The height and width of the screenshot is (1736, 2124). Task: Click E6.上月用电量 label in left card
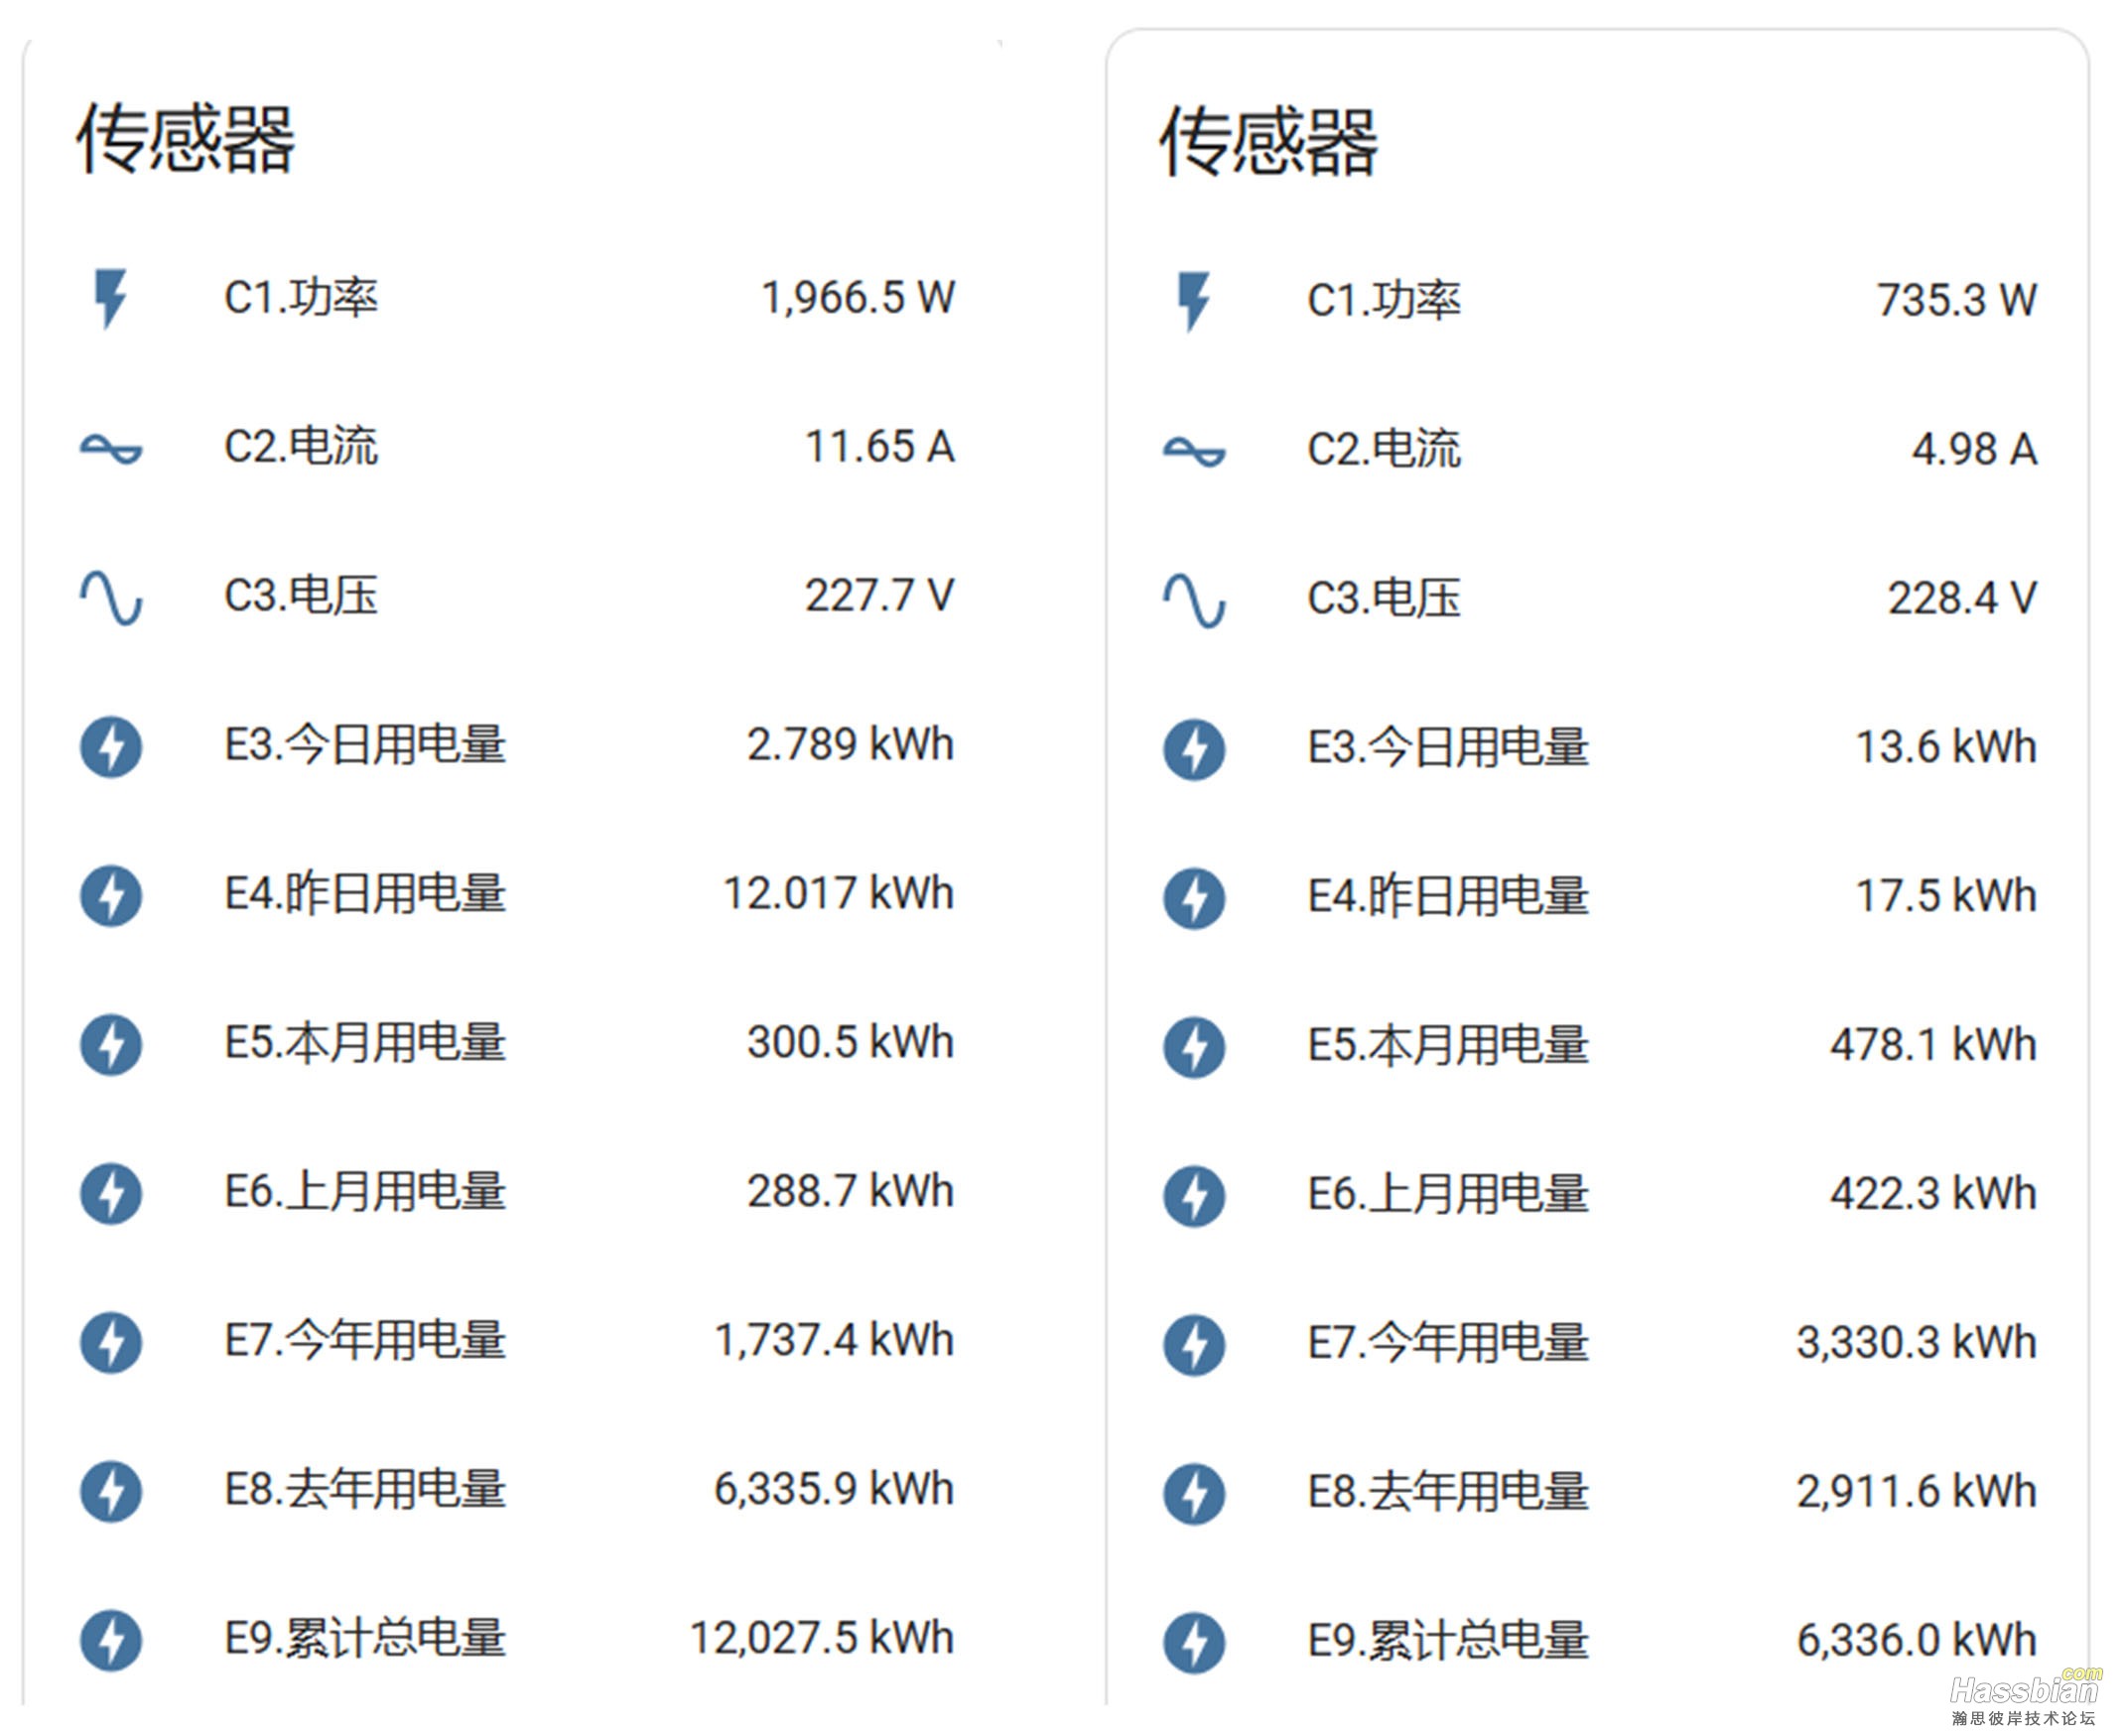click(x=365, y=1192)
